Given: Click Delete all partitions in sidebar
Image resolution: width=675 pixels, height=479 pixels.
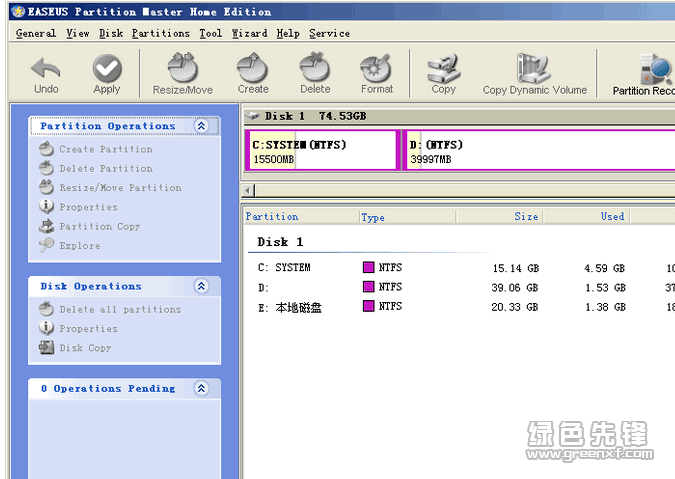Looking at the screenshot, I should point(120,309).
